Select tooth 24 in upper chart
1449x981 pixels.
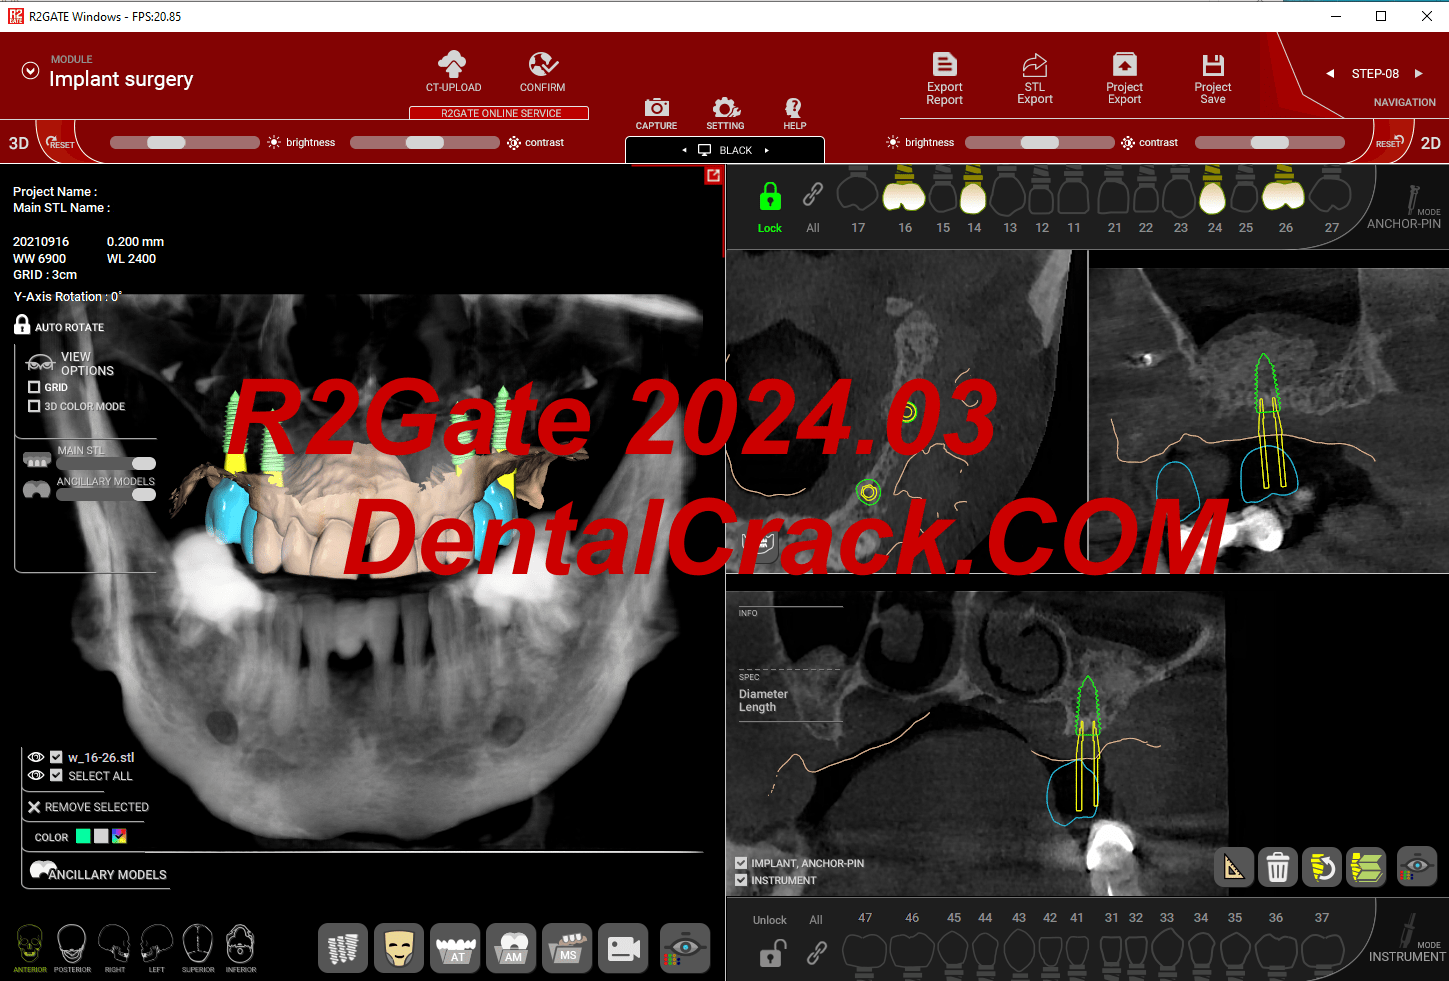[1213, 200]
